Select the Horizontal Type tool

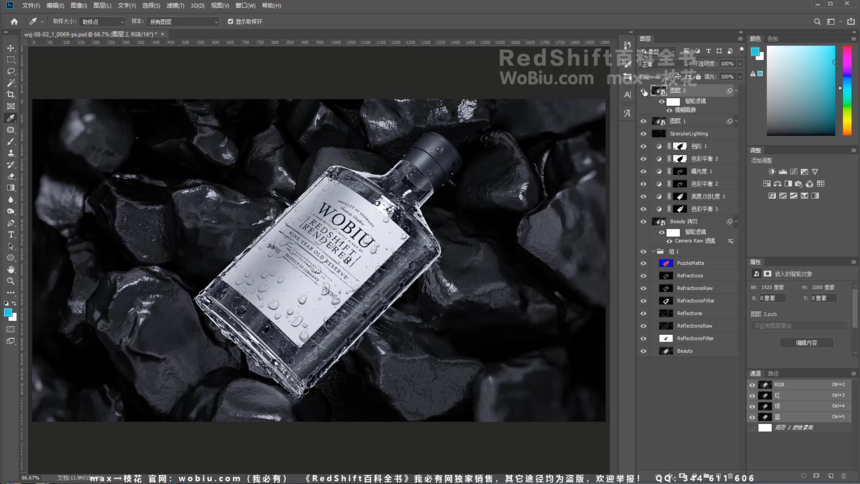tap(10, 234)
